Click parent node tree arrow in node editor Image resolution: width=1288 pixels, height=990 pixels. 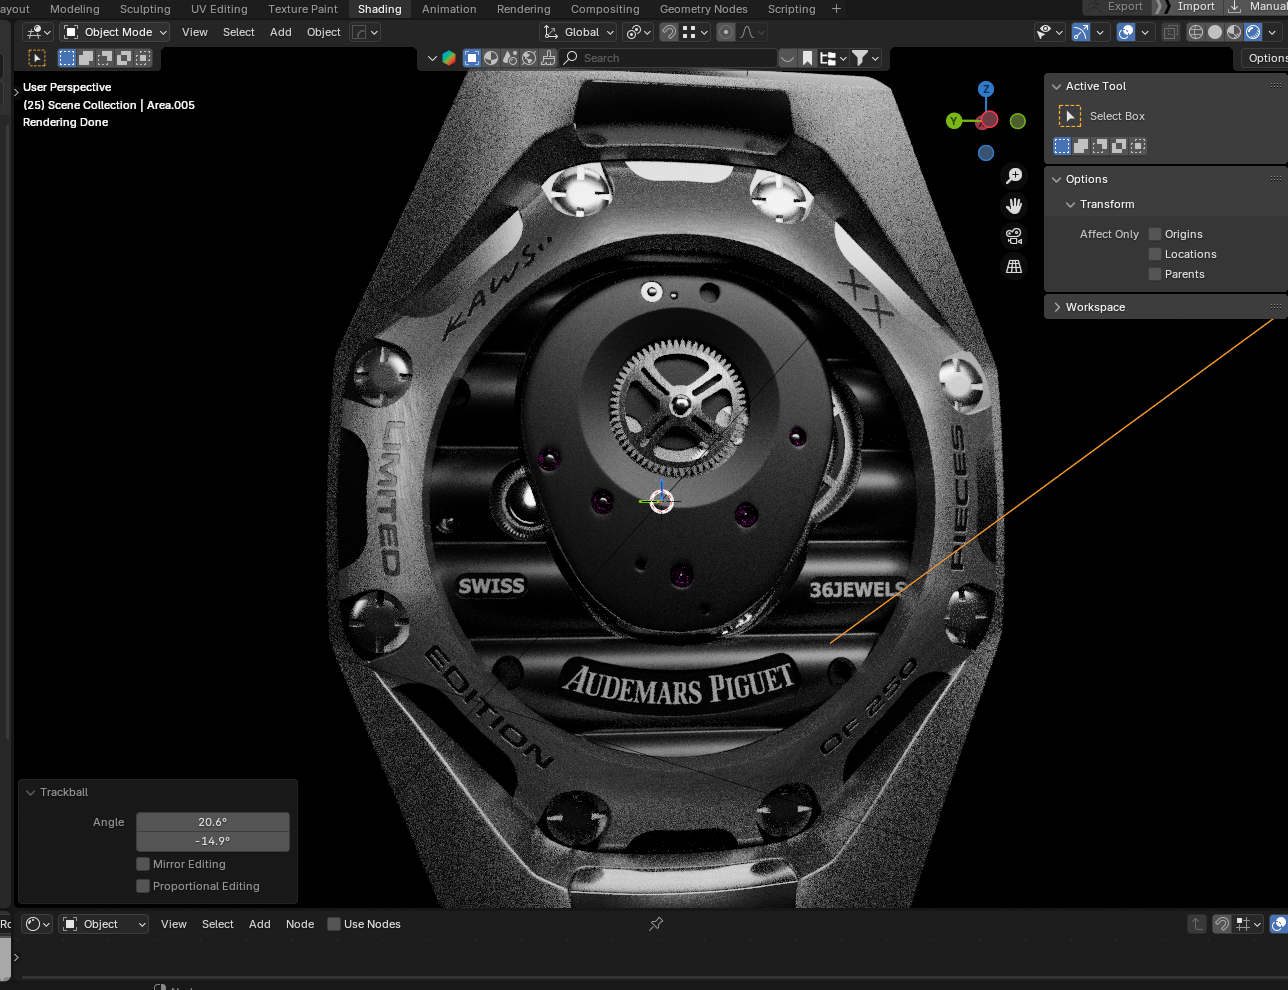point(1197,924)
